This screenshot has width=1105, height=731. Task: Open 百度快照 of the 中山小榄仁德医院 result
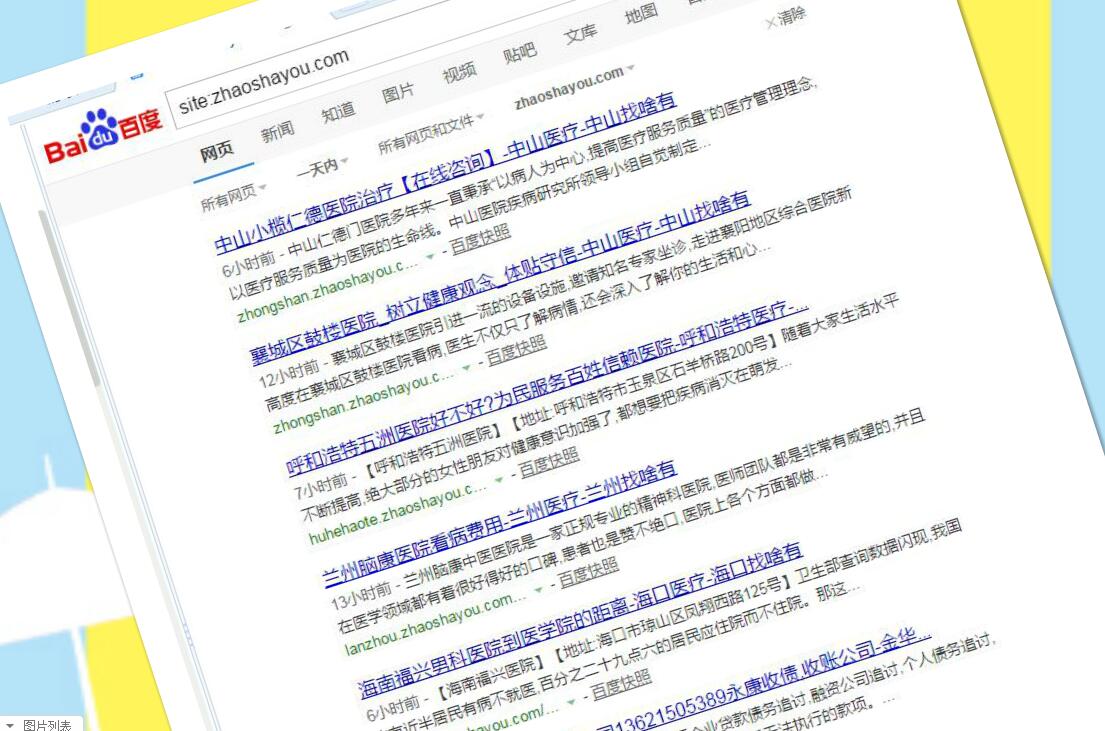[480, 239]
